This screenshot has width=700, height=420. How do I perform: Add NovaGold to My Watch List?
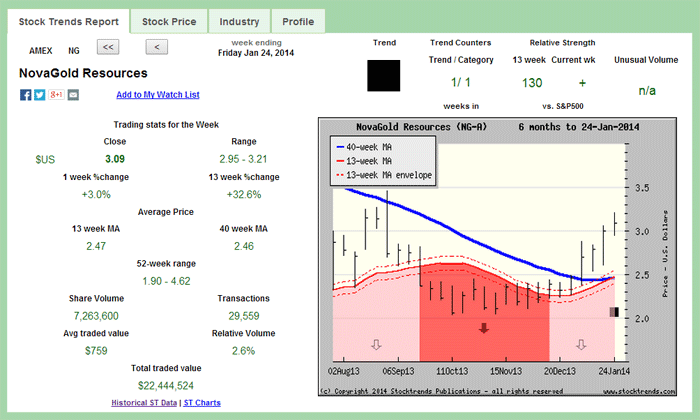coord(158,95)
